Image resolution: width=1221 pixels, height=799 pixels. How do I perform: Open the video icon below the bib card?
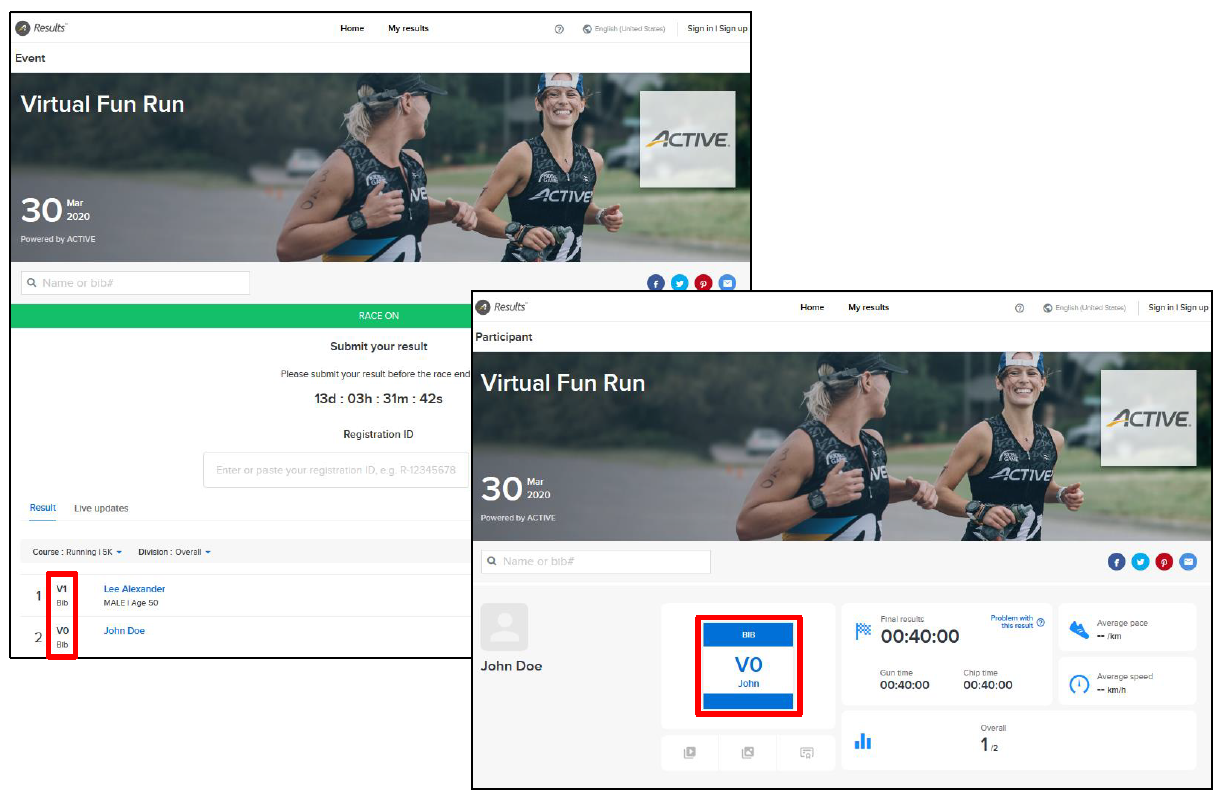coord(689,753)
